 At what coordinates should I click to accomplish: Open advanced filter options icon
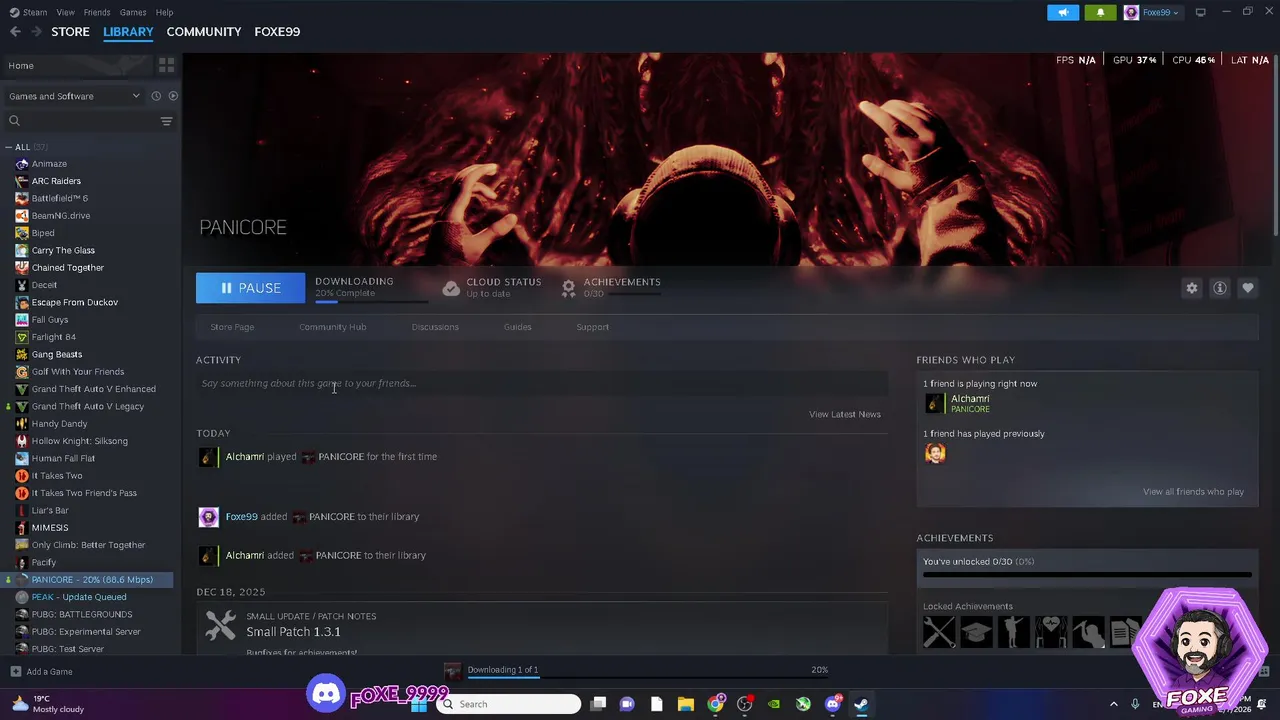(x=166, y=121)
